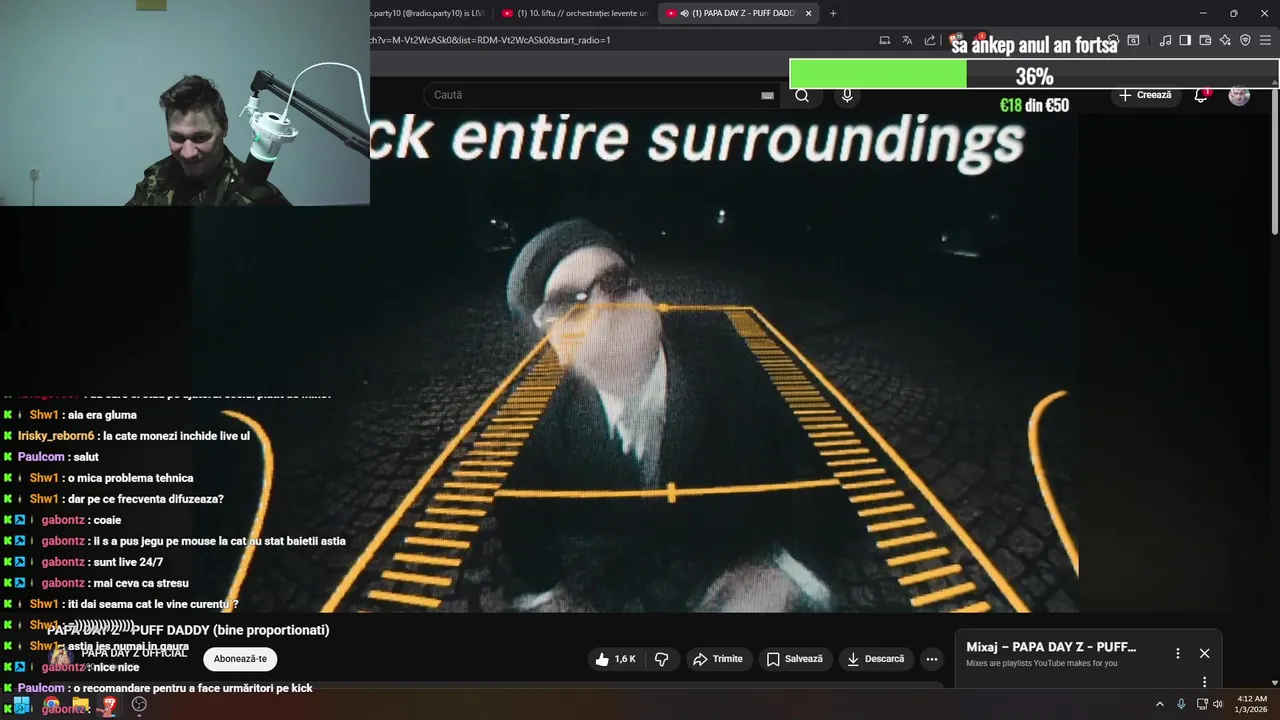Viewport: 1280px width, 720px height.
Task: Open the browser AI sparkle icon
Action: (x=1225, y=40)
